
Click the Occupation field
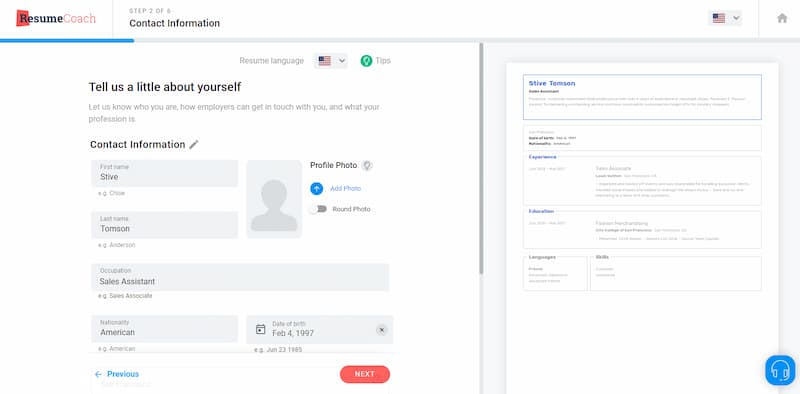(240, 277)
